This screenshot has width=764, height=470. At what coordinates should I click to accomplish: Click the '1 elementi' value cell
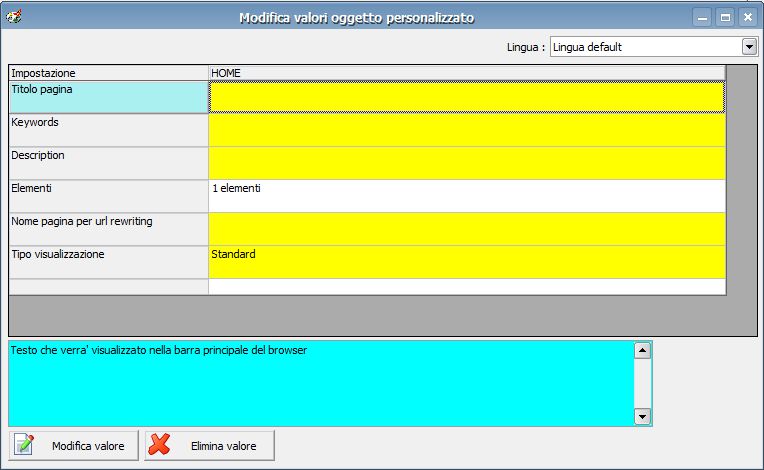point(467,196)
